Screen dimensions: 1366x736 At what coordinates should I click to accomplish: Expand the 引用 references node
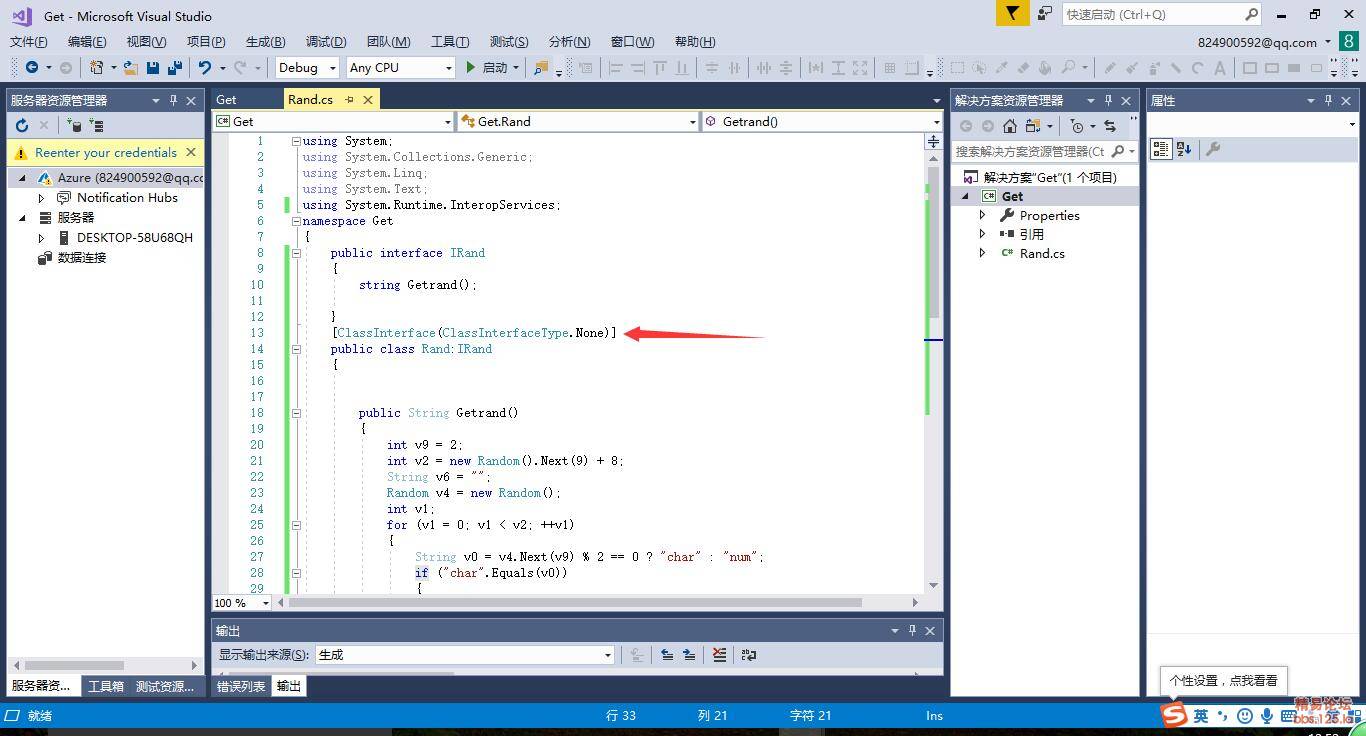point(982,234)
